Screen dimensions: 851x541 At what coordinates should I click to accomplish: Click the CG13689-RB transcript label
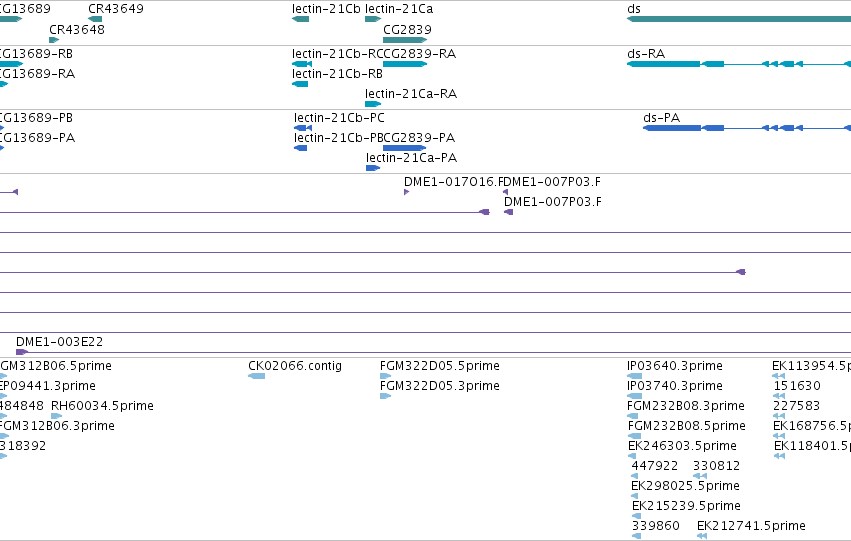tap(36, 54)
